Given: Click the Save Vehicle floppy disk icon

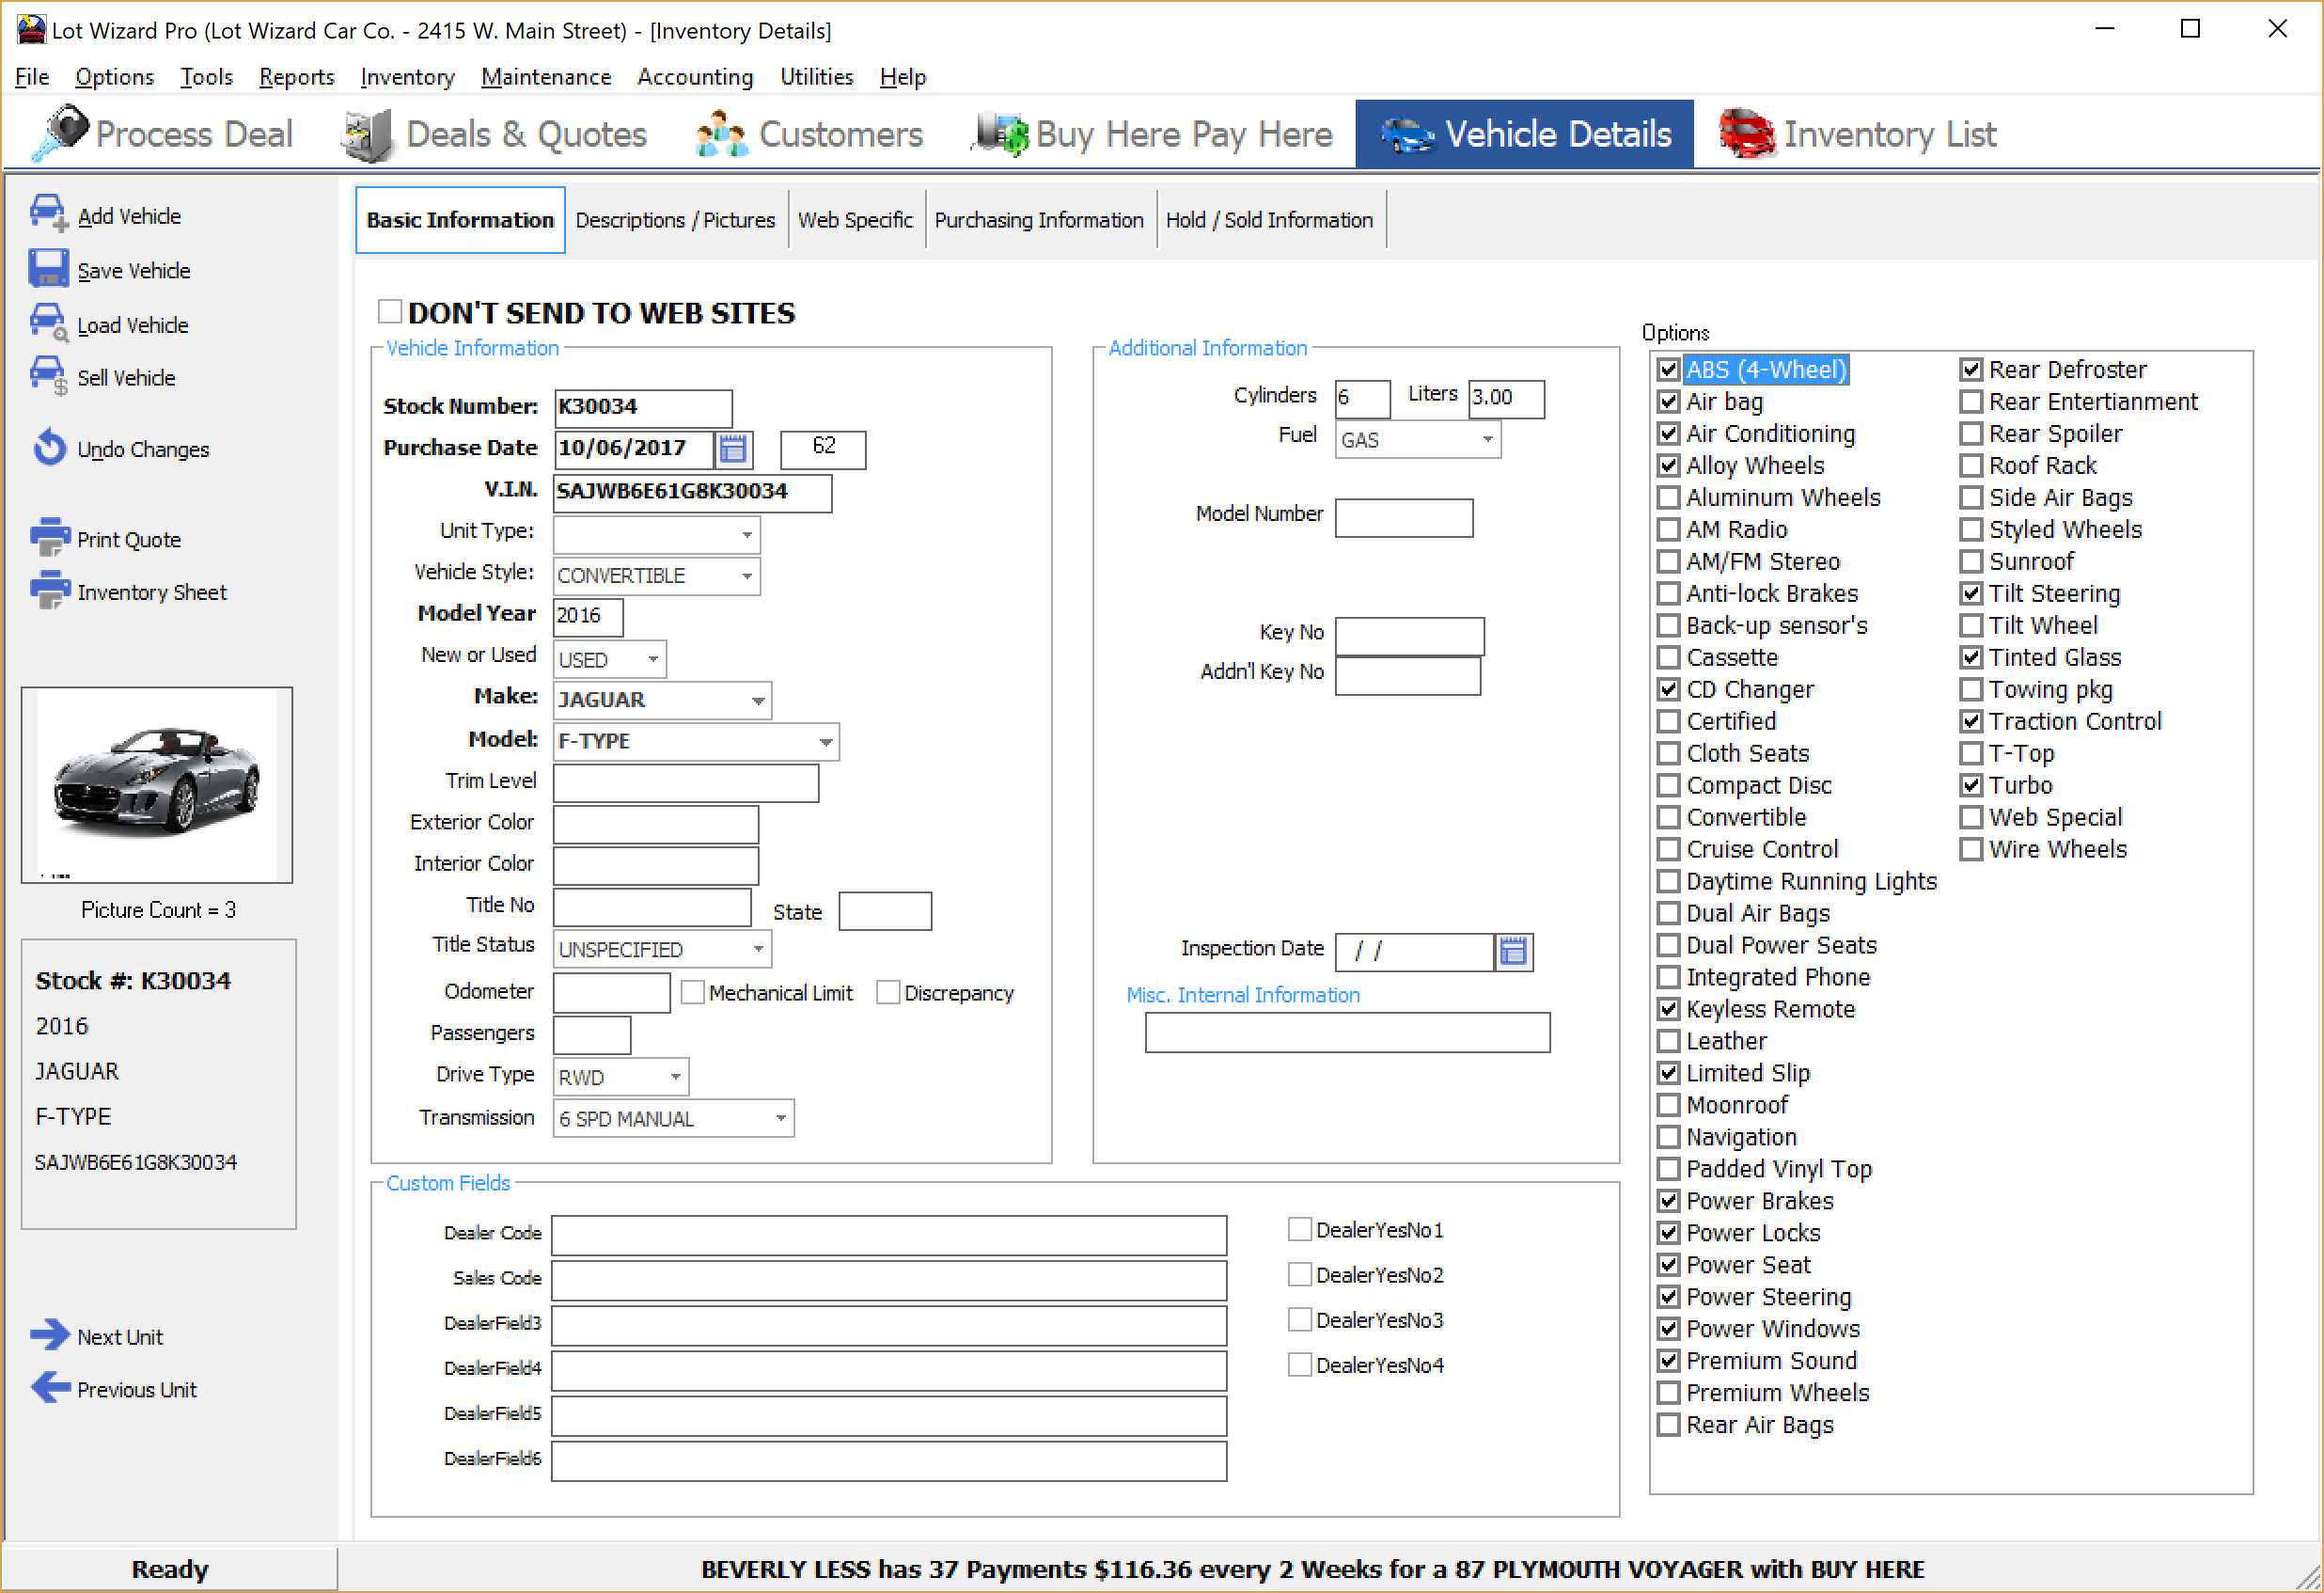Looking at the screenshot, I should 47,269.
